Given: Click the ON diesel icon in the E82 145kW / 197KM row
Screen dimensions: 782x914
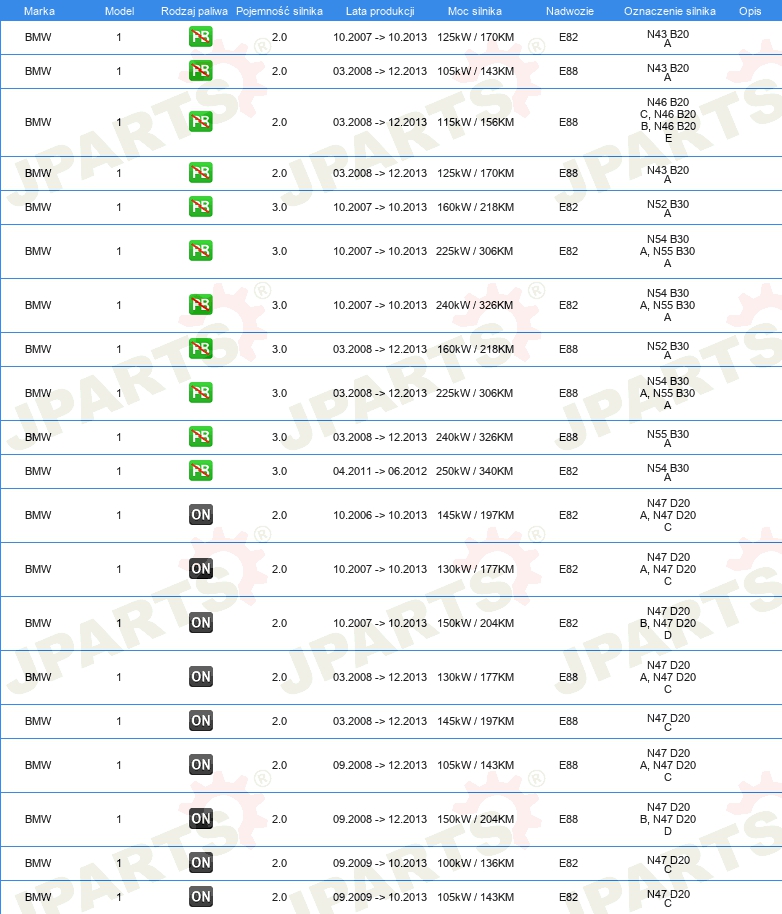Looking at the screenshot, I should click(x=200, y=515).
